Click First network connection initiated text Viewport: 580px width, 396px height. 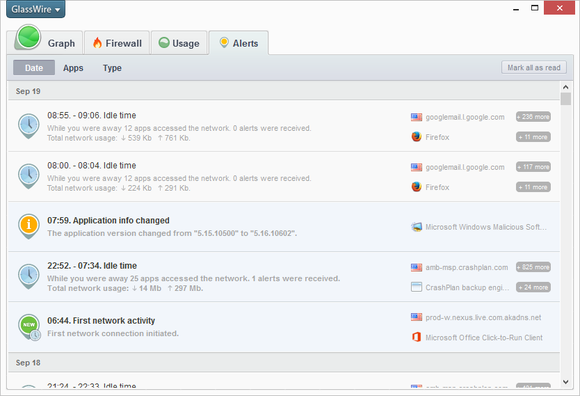pyautogui.click(x=113, y=334)
